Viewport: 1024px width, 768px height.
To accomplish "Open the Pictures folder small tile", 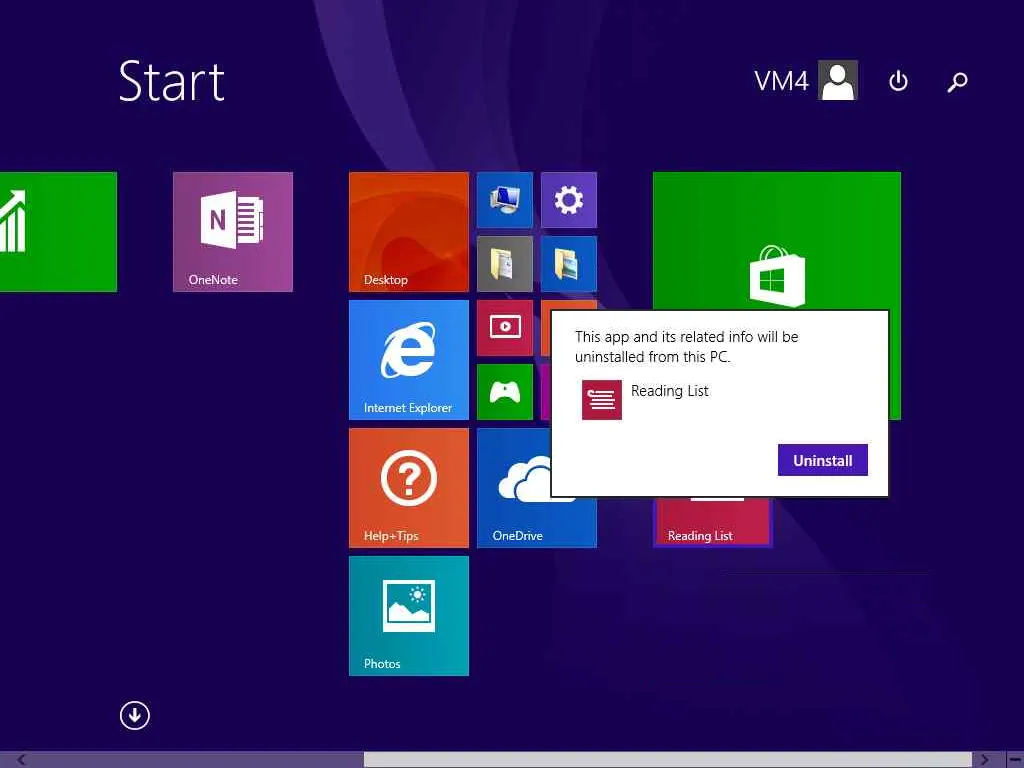I will 569,264.
